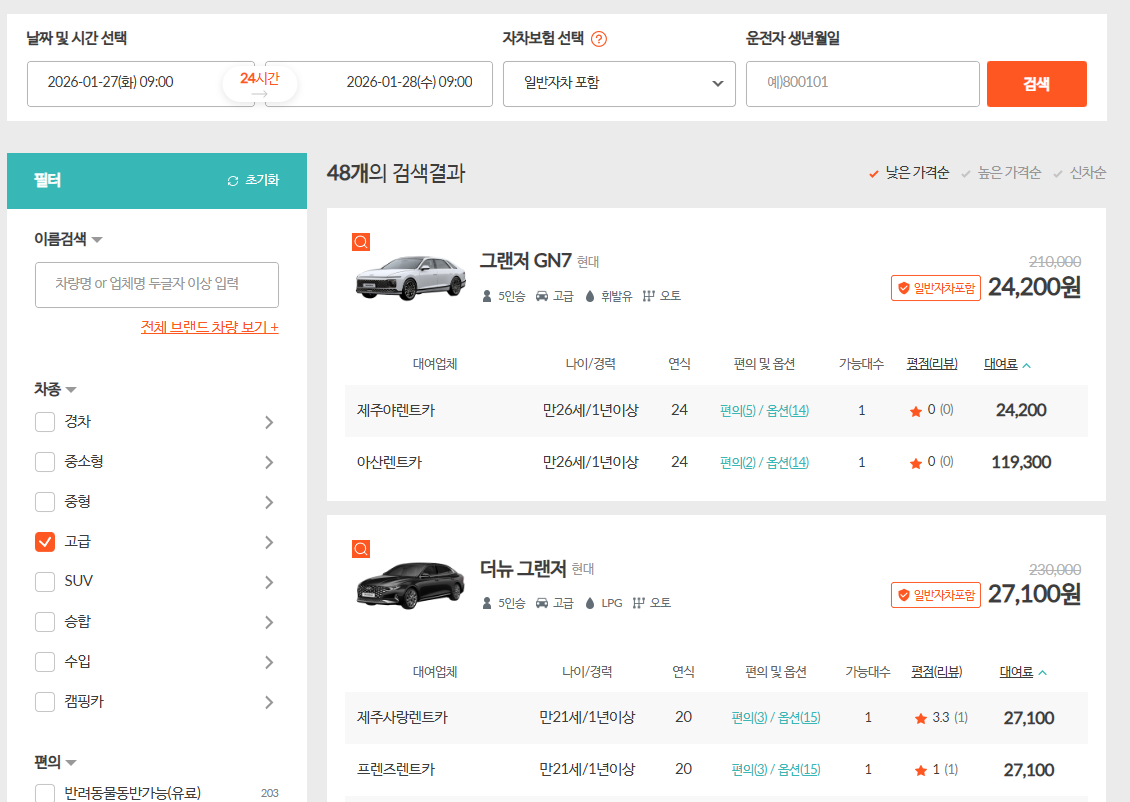Click the magnifier icon on 그랜저 GN7 card

(361, 242)
